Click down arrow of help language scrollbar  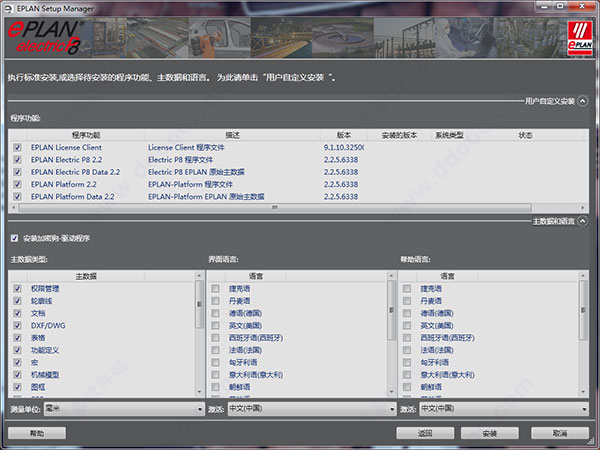pos(583,392)
